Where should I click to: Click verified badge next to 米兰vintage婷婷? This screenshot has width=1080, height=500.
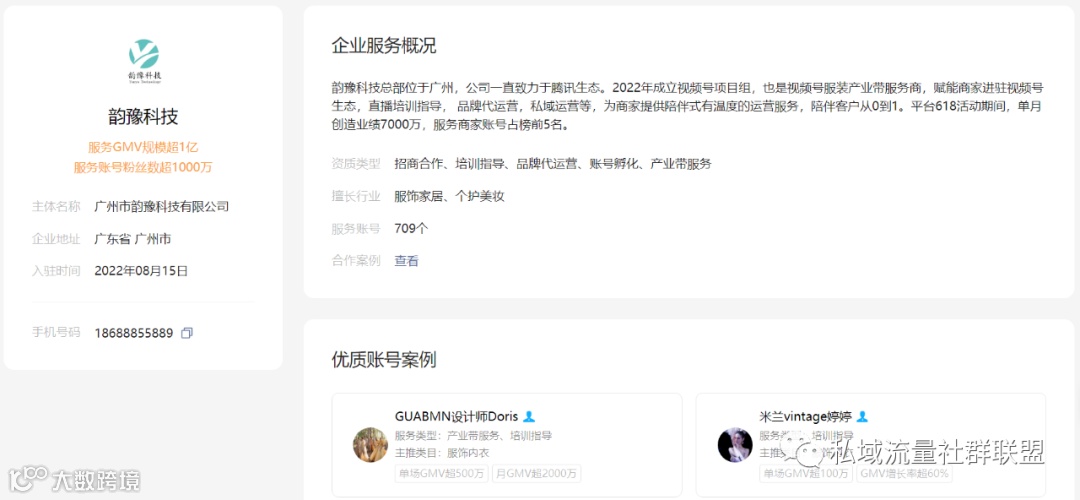[862, 417]
